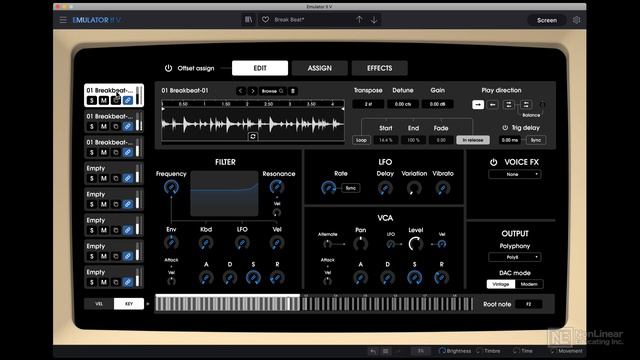Select the first Empty sample slot
Viewport: 640px width, 360px height.
pyautogui.click(x=113, y=173)
